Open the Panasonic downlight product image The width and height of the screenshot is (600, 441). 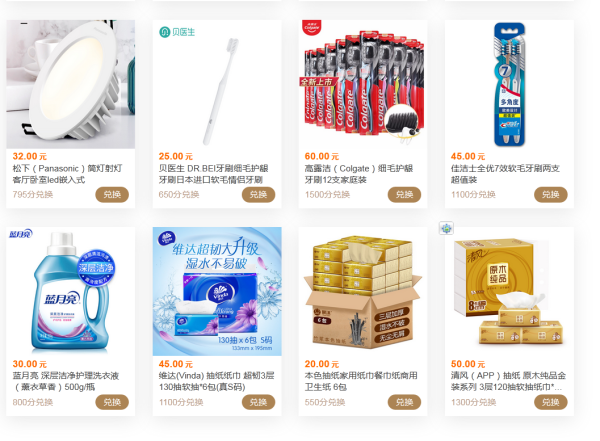point(70,84)
